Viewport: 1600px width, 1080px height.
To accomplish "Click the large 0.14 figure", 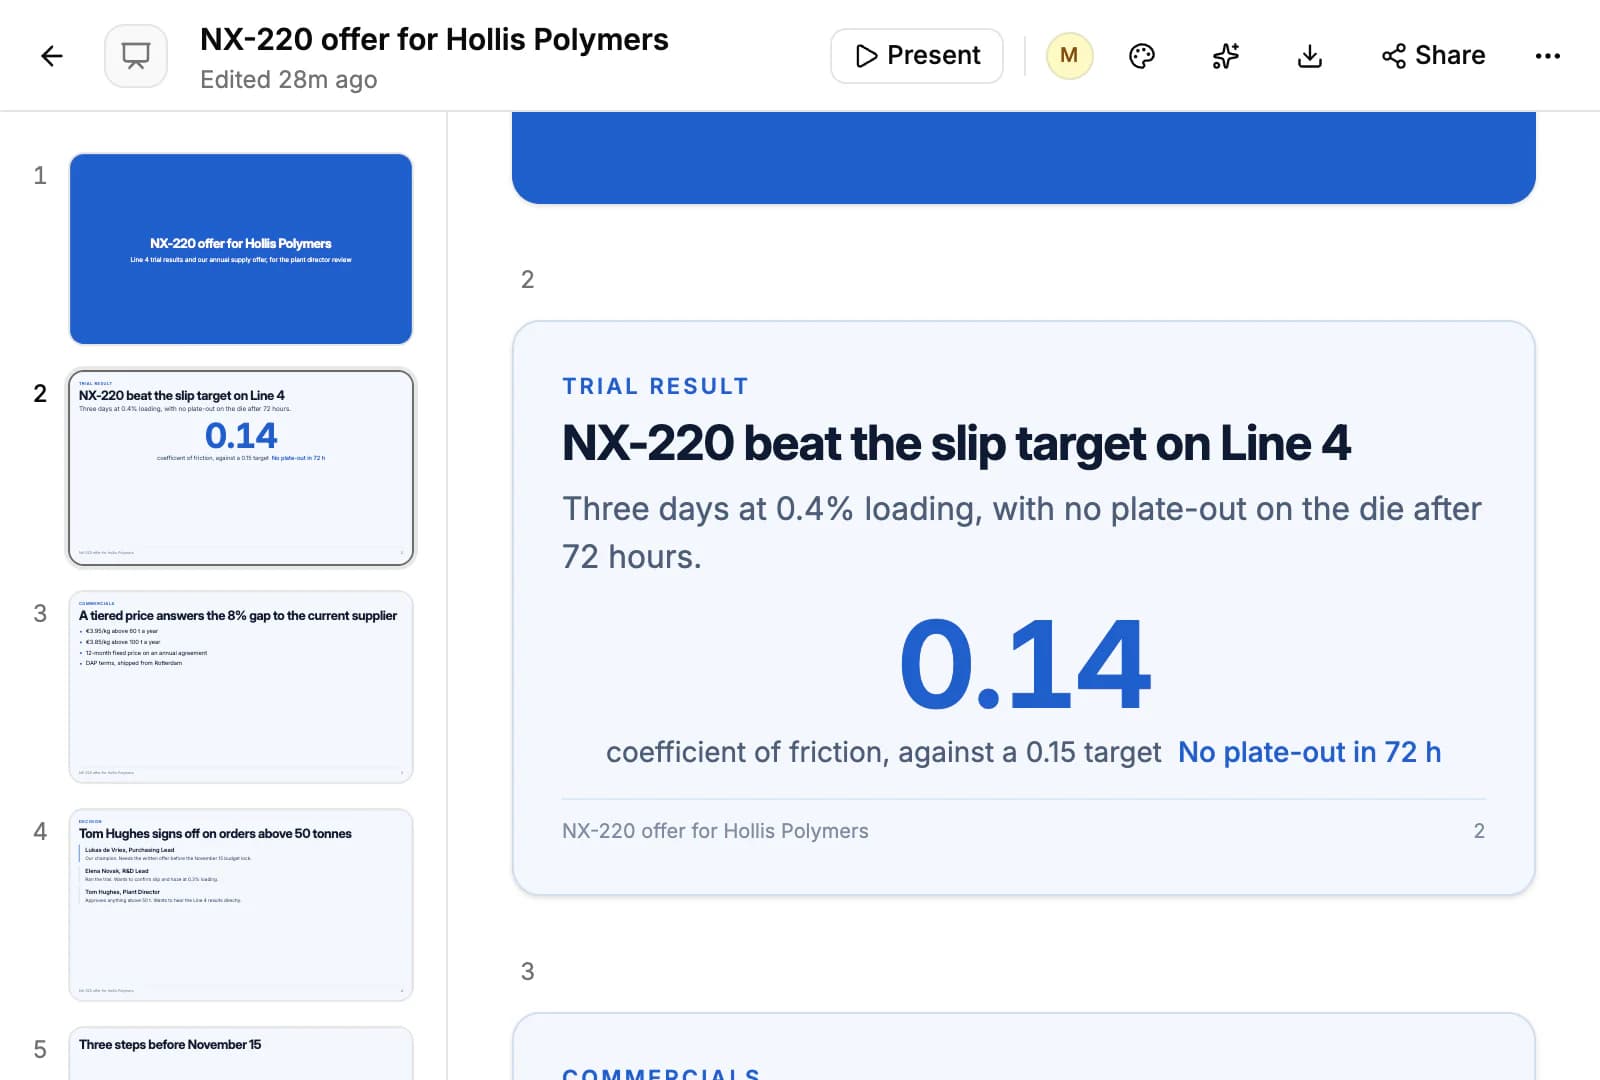I will point(1024,665).
